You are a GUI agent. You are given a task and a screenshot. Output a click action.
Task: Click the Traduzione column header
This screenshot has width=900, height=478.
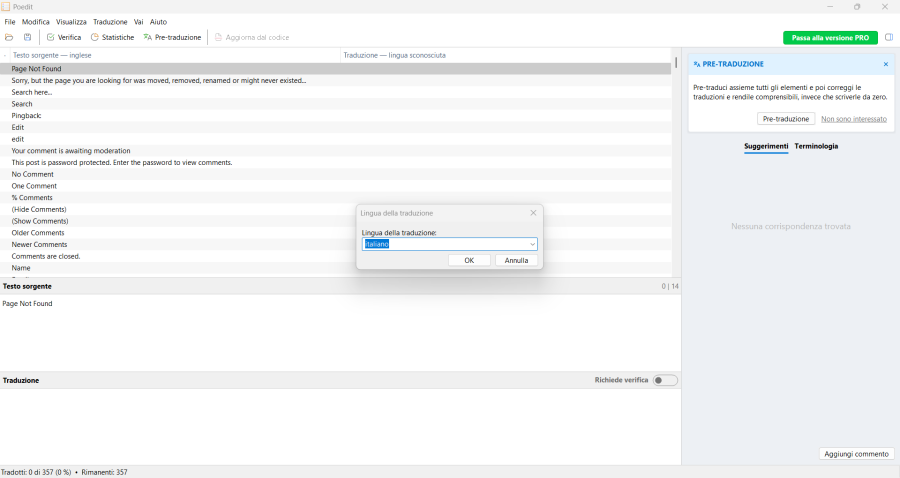pos(394,55)
